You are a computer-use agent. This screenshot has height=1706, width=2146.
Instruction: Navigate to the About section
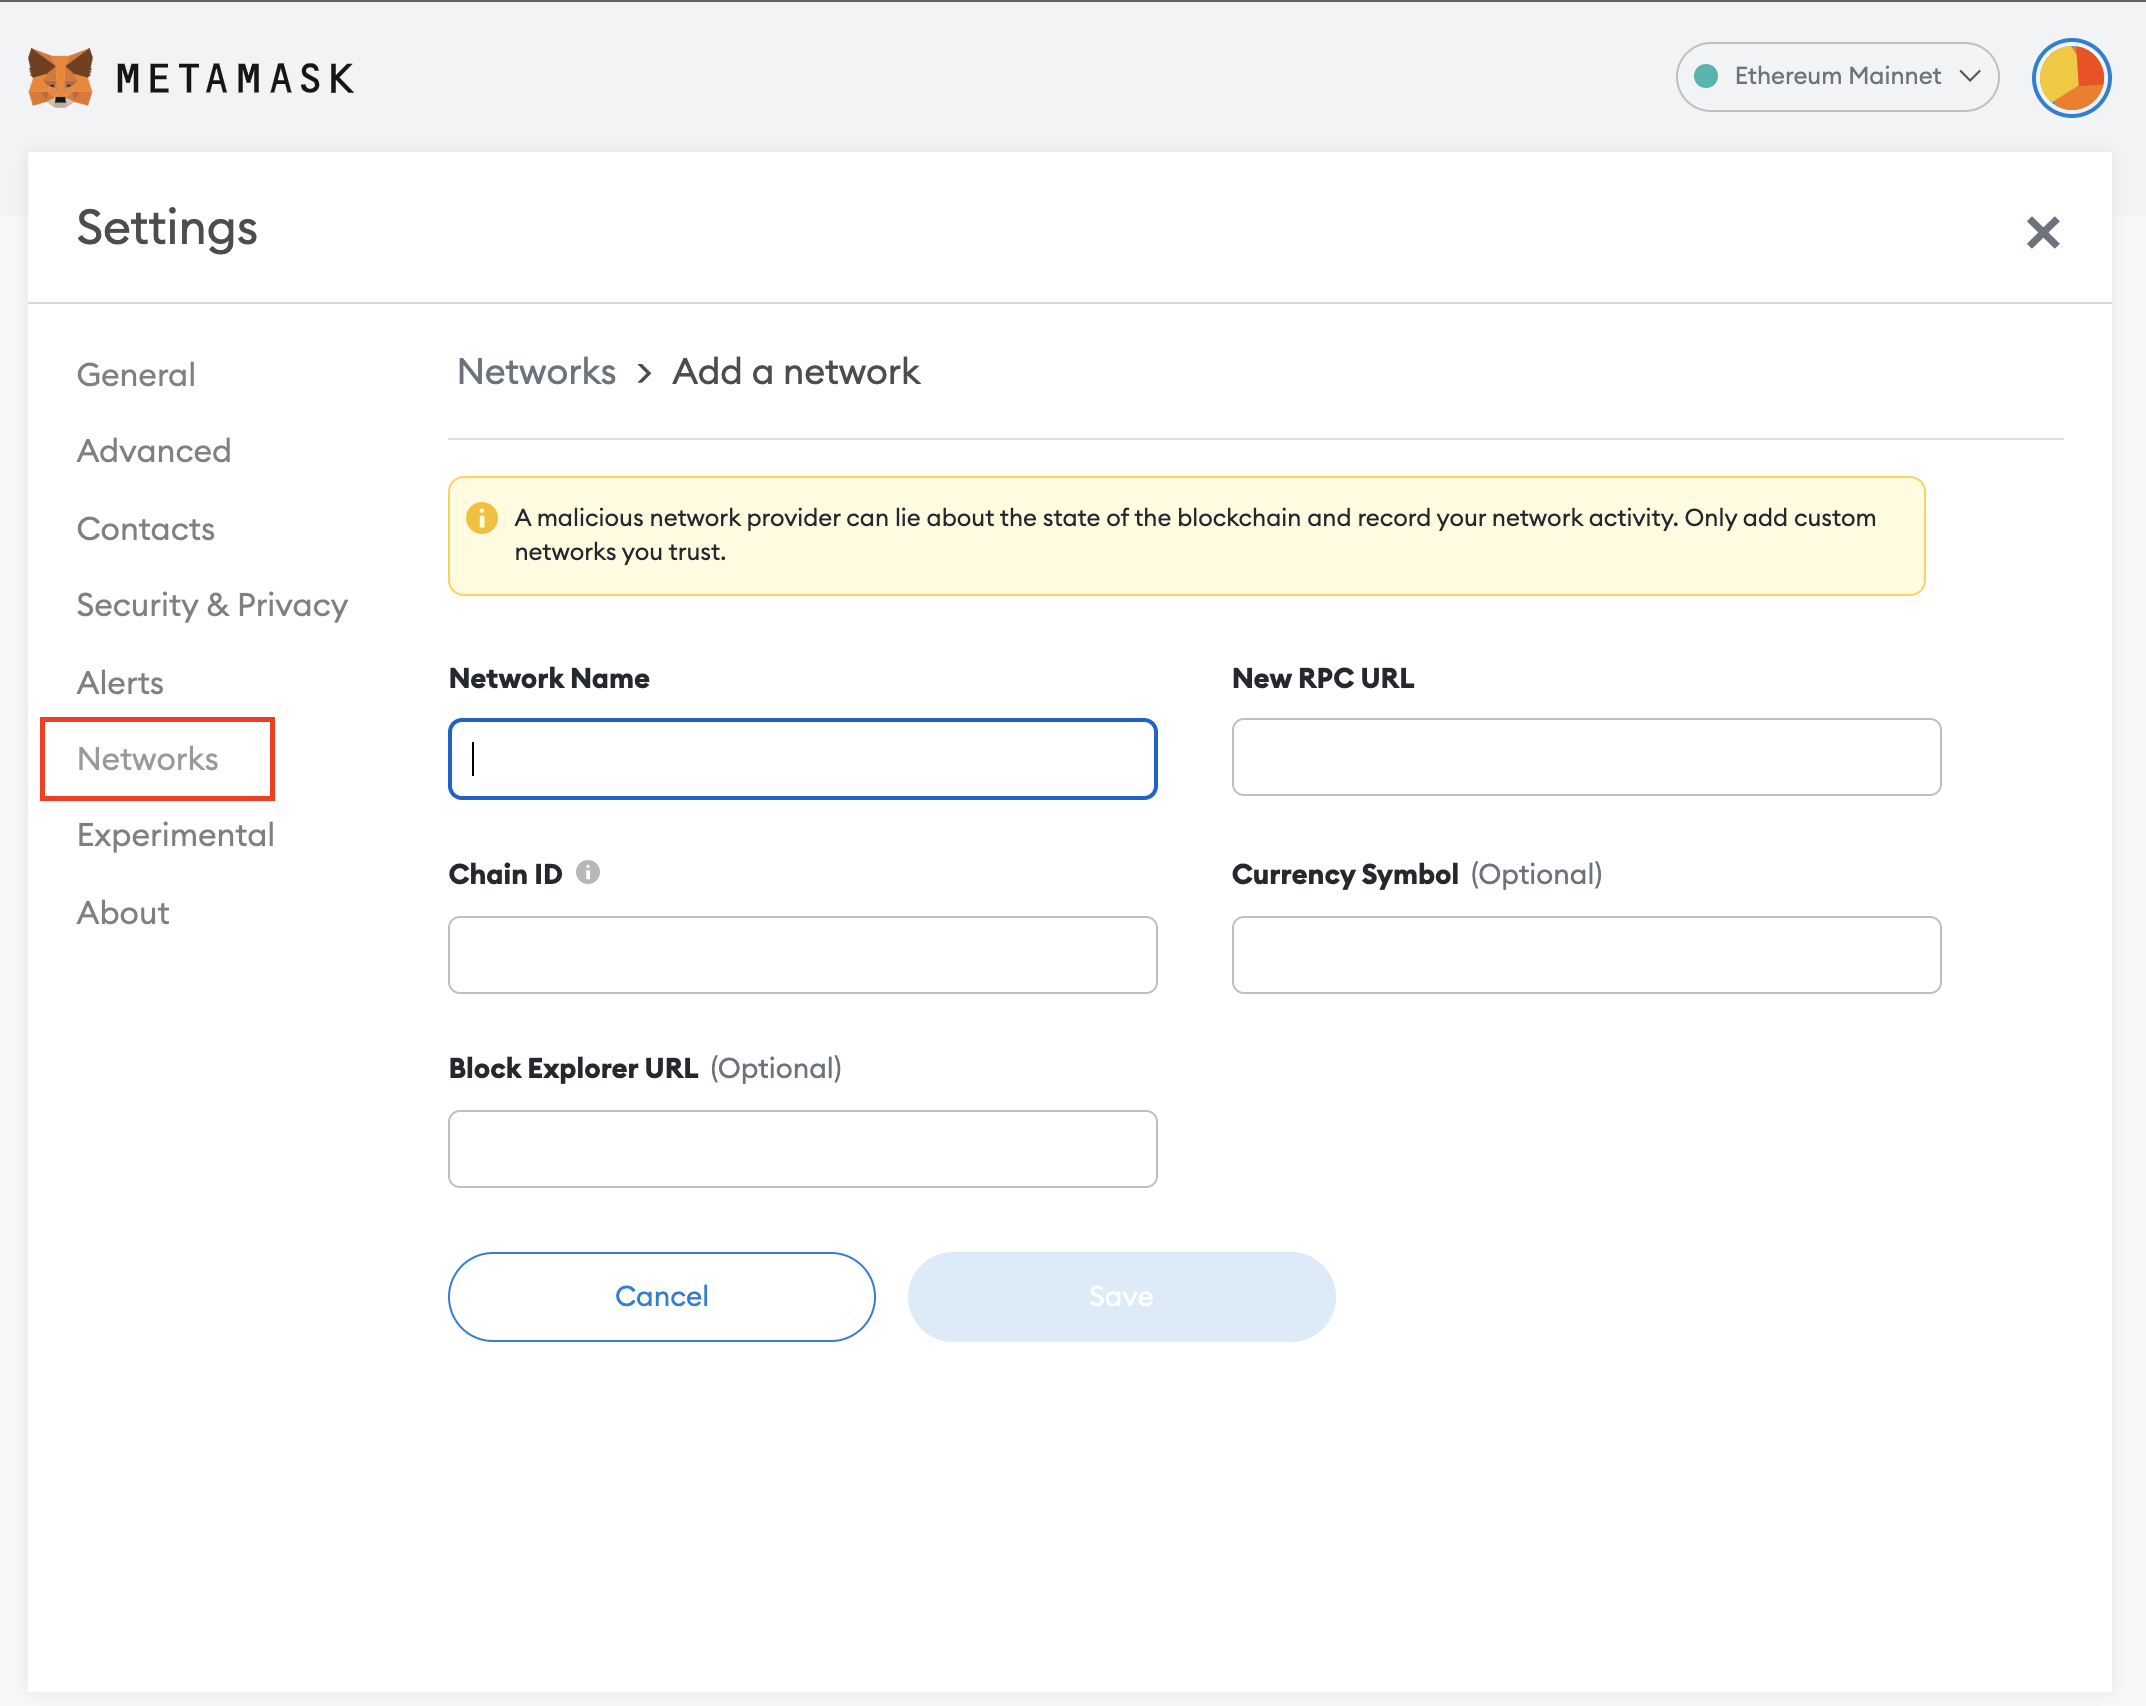(122, 912)
